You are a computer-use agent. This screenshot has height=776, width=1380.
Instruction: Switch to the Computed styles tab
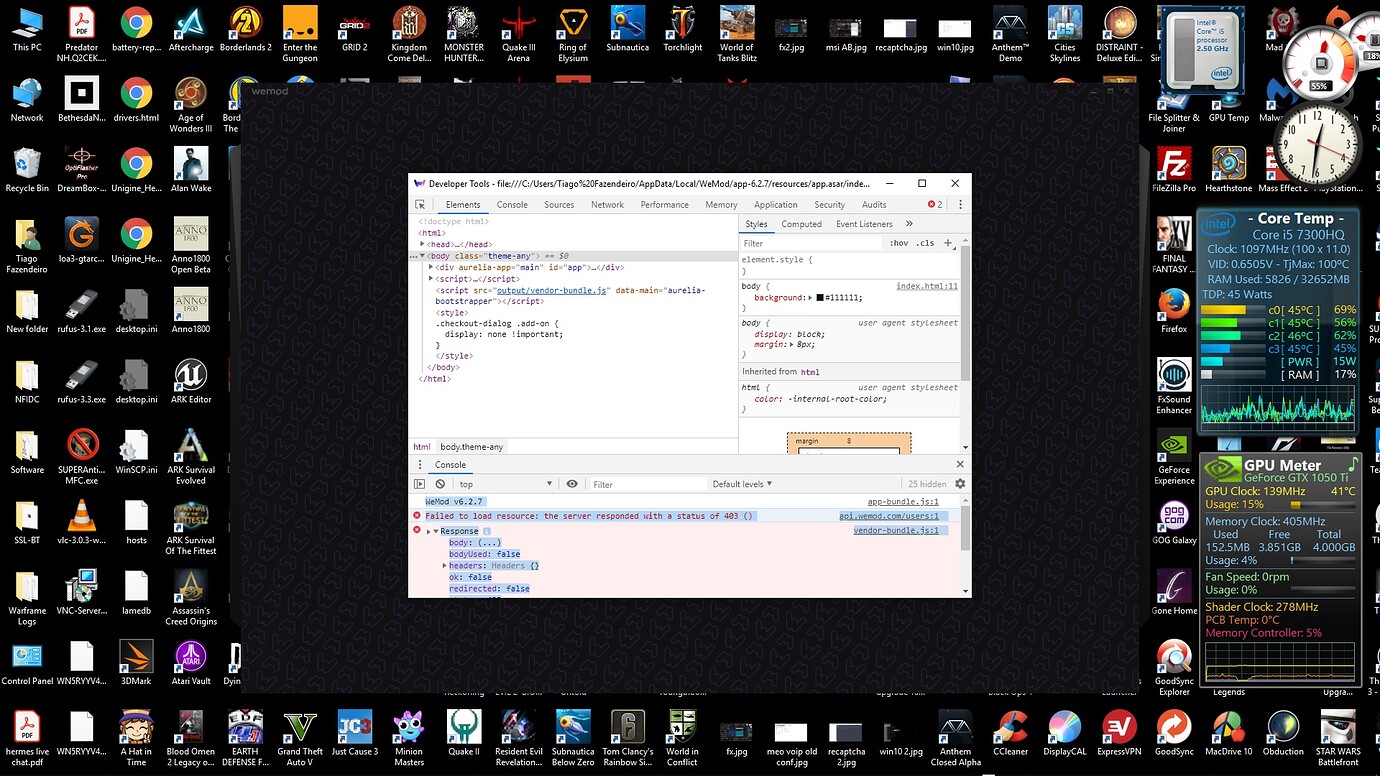[x=801, y=224]
